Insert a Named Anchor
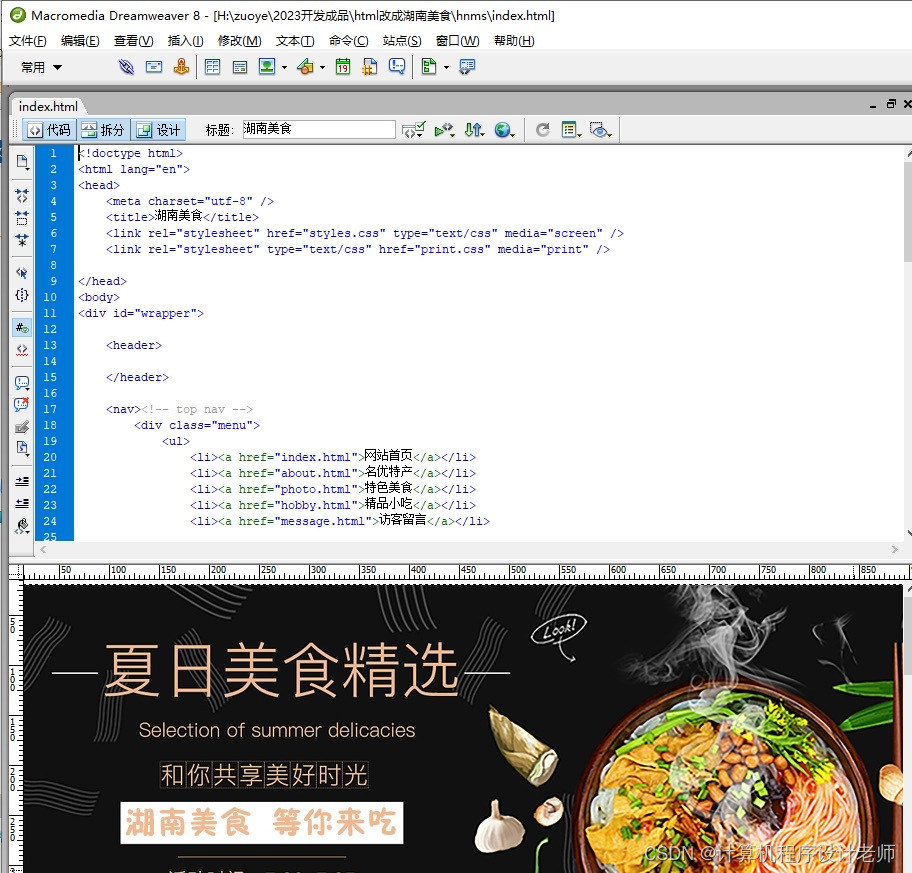 point(181,67)
